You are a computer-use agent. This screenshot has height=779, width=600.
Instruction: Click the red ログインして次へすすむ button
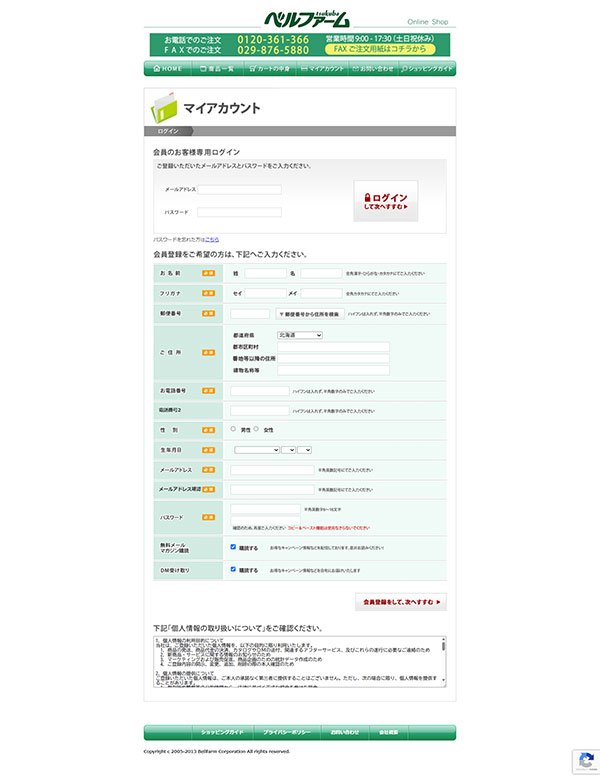[385, 201]
